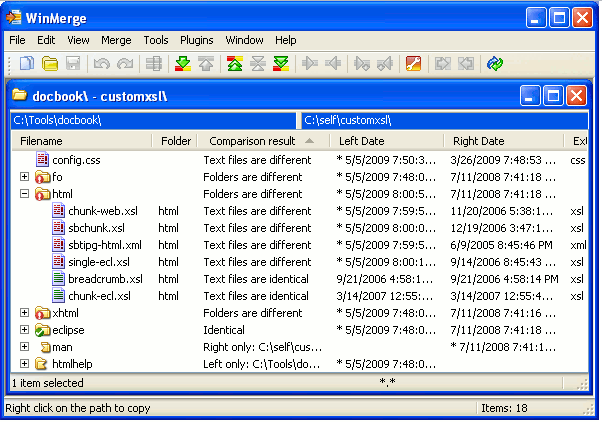
Task: Sort by Left Date column header
Action: [x=361, y=141]
